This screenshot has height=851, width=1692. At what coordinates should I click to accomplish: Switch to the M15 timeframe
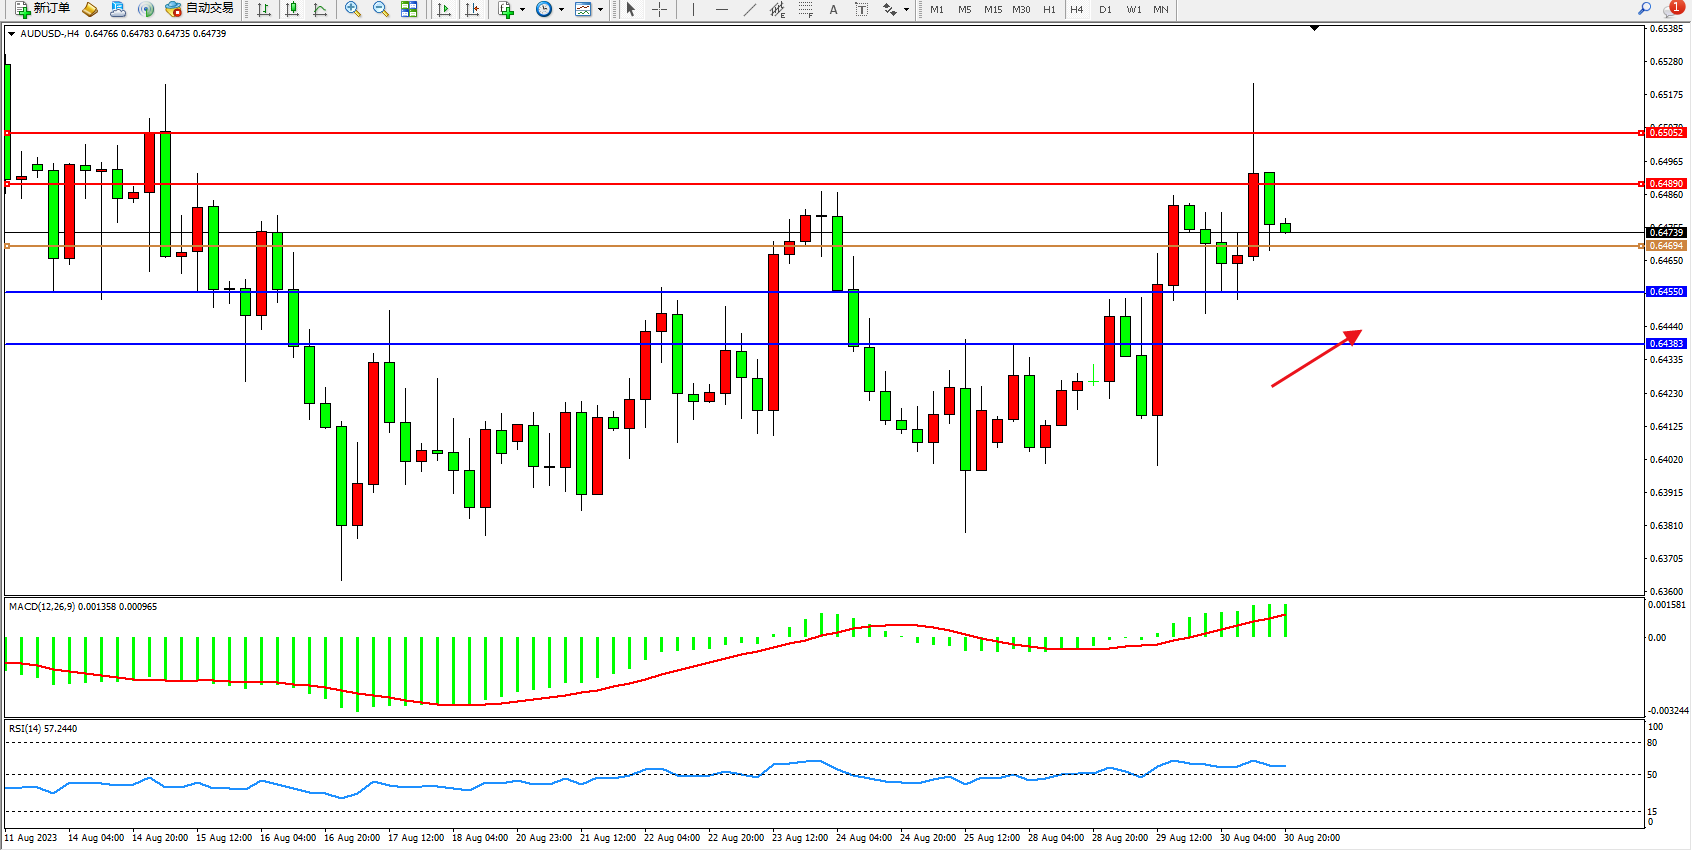(x=992, y=9)
